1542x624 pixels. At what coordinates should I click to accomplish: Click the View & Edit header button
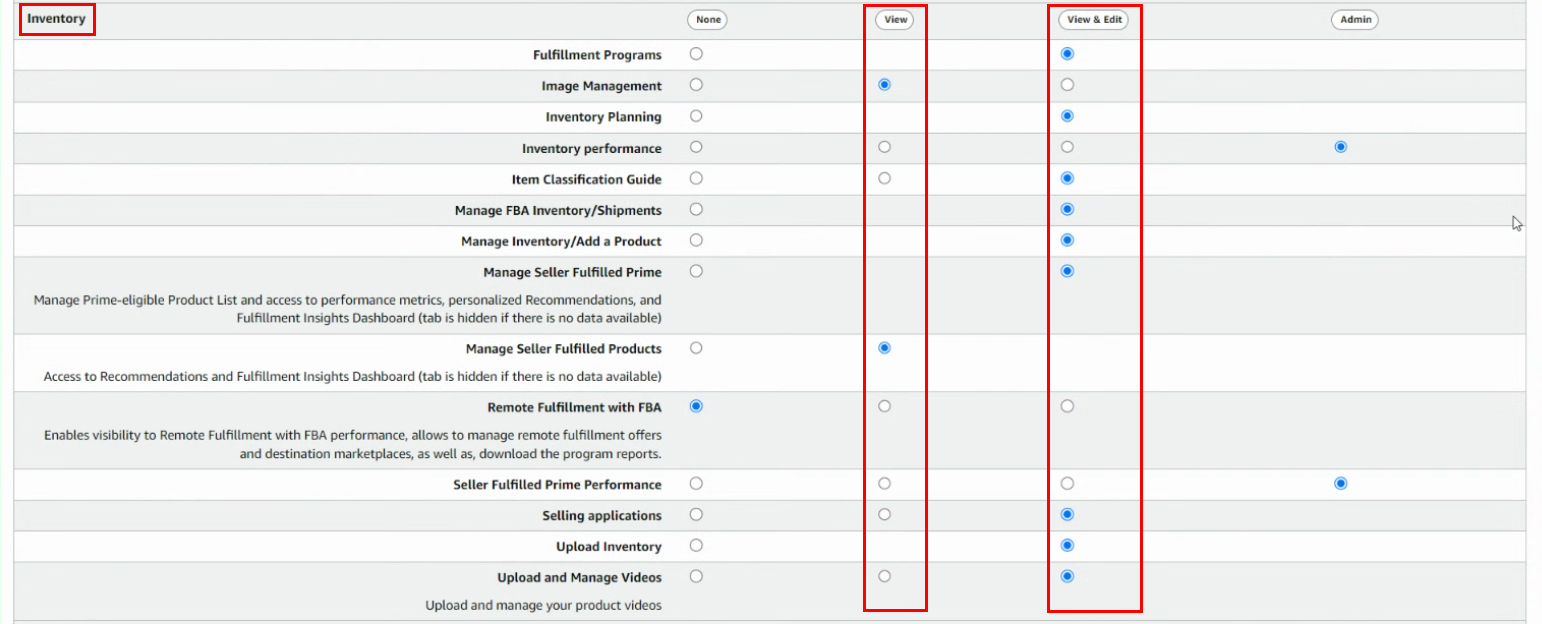[1093, 20]
